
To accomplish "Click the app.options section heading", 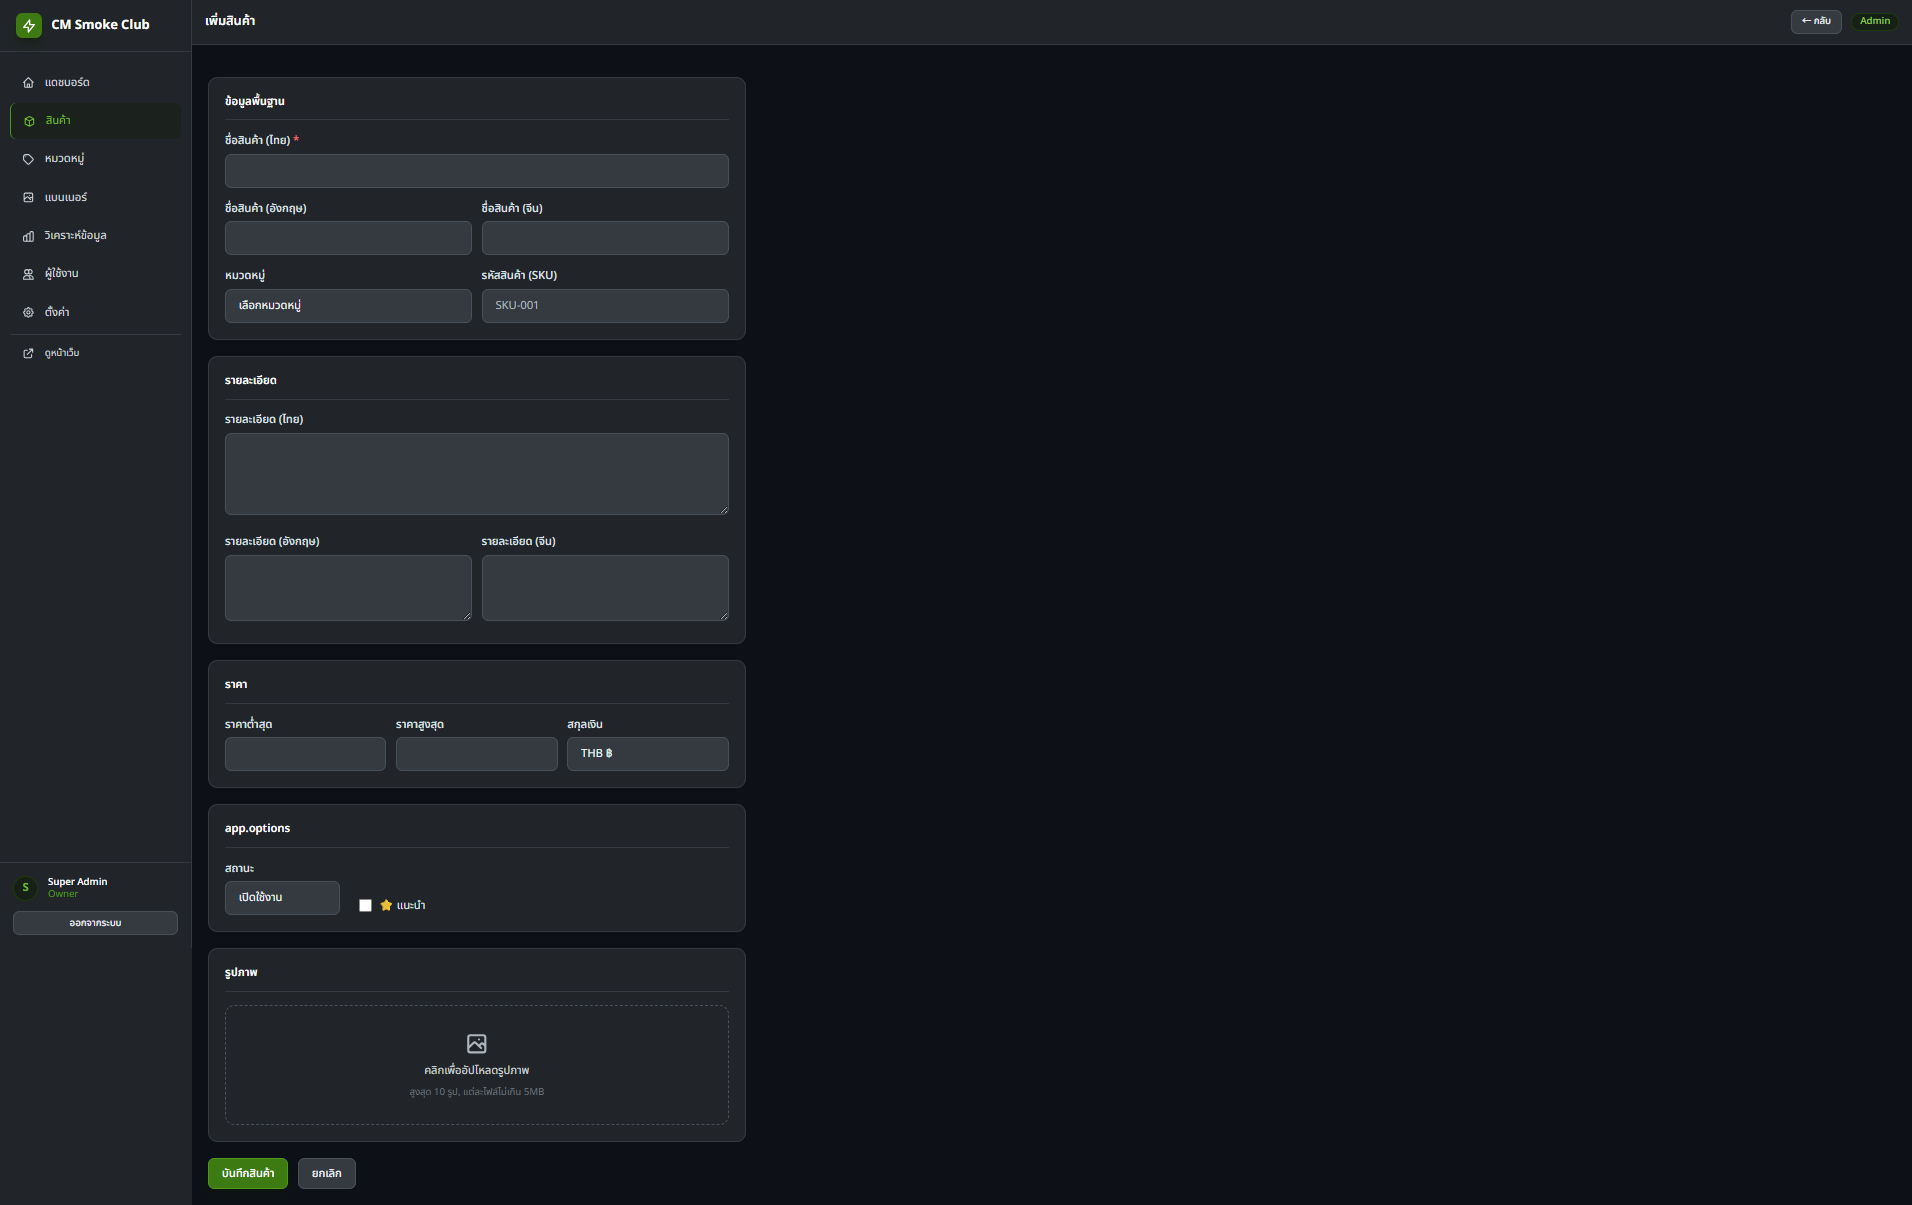I will tap(257, 828).
